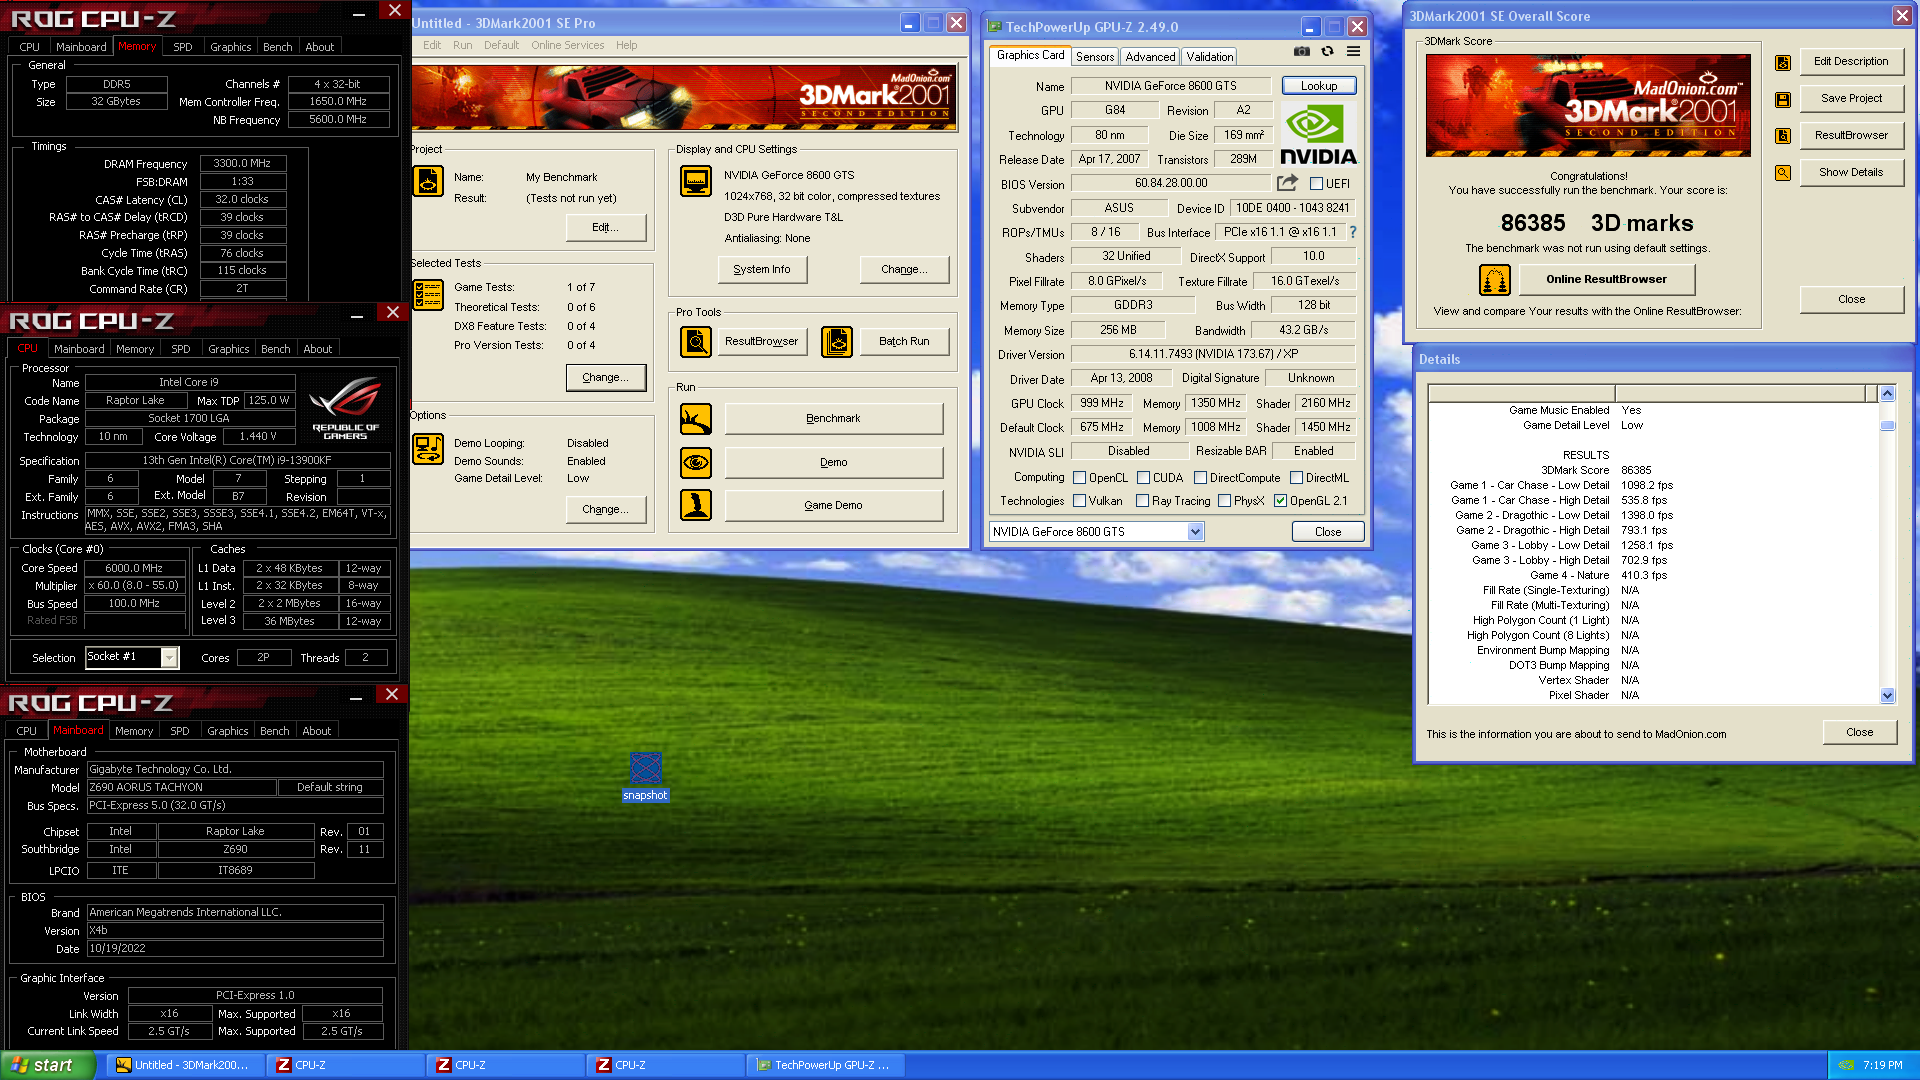
Task: Click the Show Details magnifier icon
Action: (x=1782, y=173)
